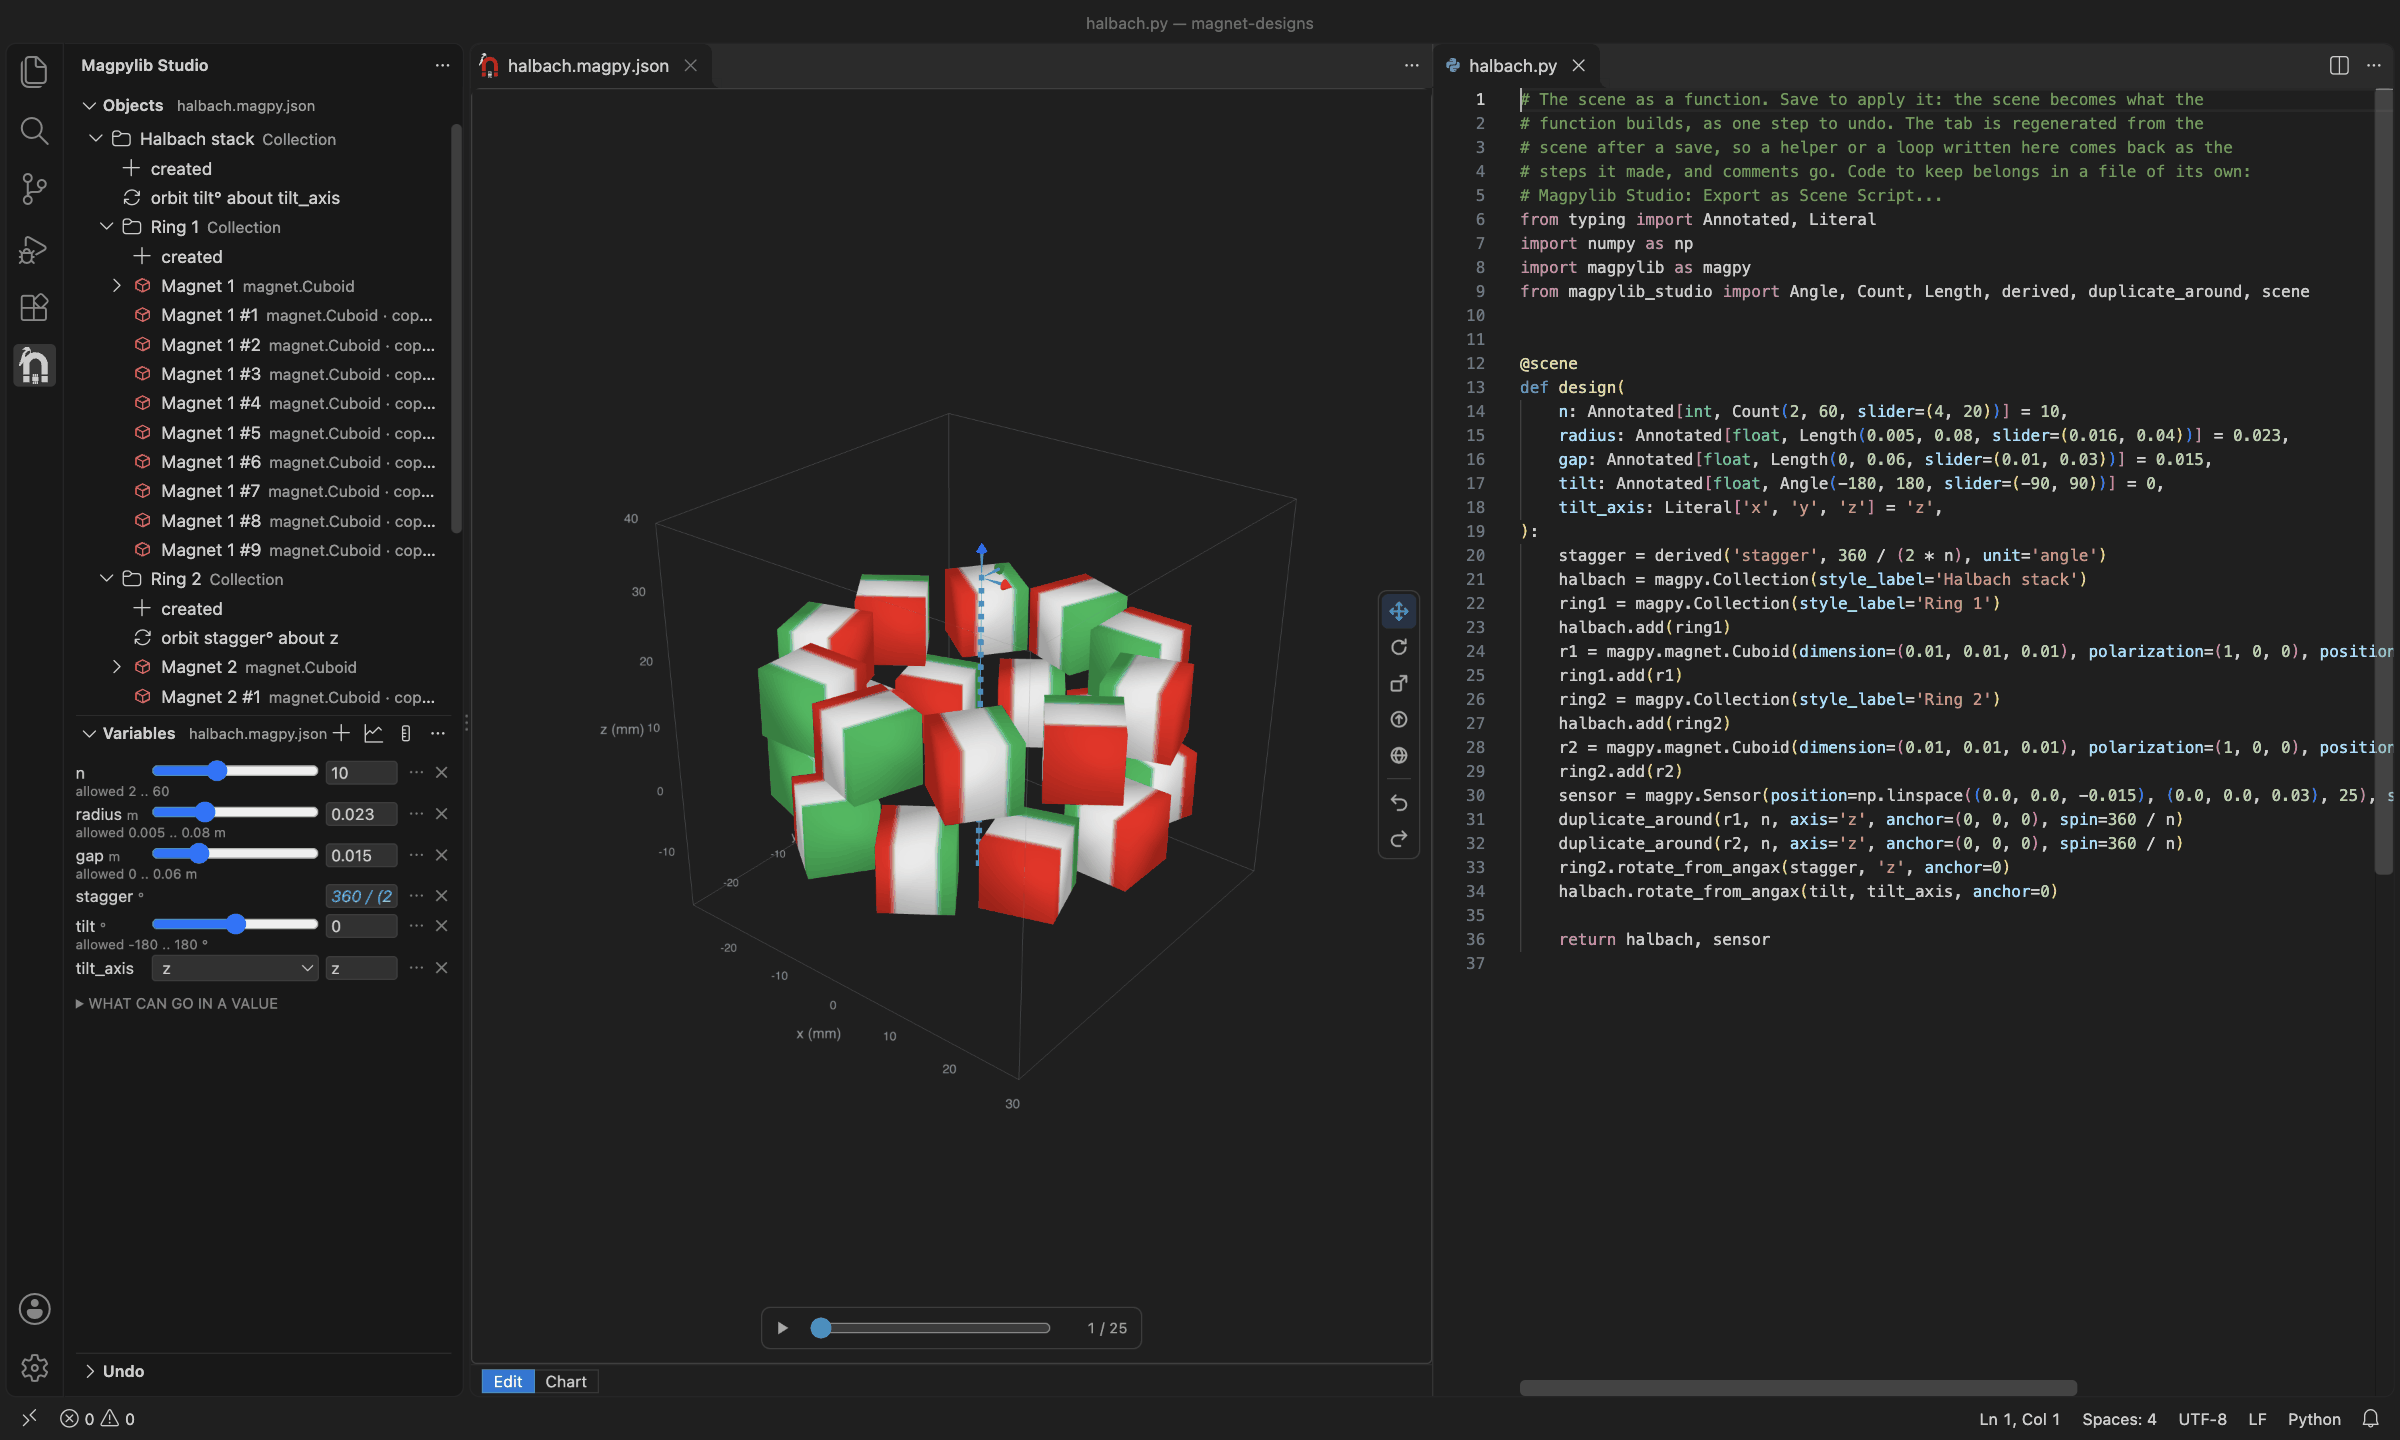Image resolution: width=2400 pixels, height=1440 pixels.
Task: Click the tilt variable slider
Action: [235, 924]
